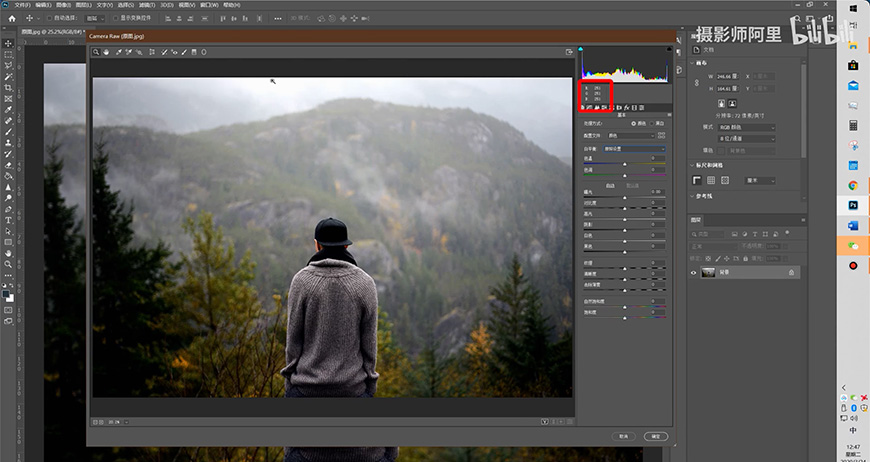Select the Red Eye Removal tool
This screenshot has width=870, height=462.
174,52
